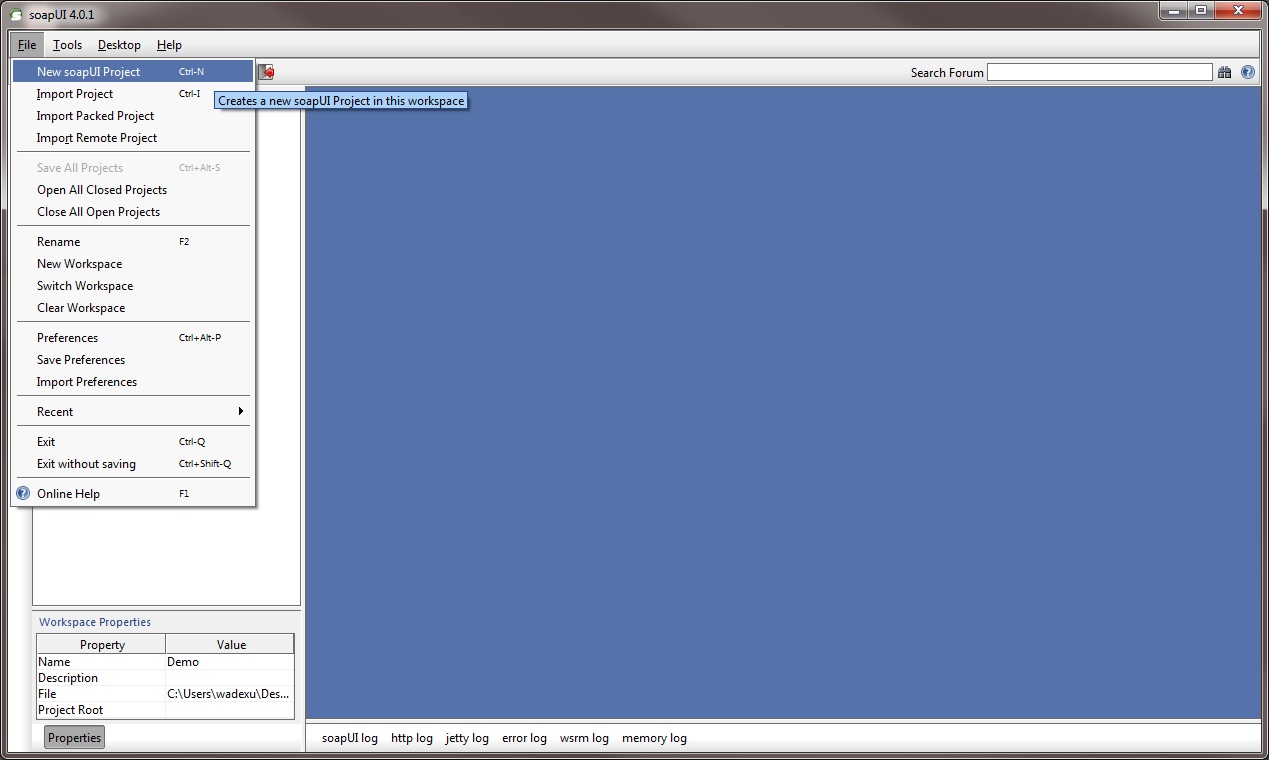The image size is (1269, 760).
Task: Click the soapUI logo in the title bar
Action: pos(15,15)
